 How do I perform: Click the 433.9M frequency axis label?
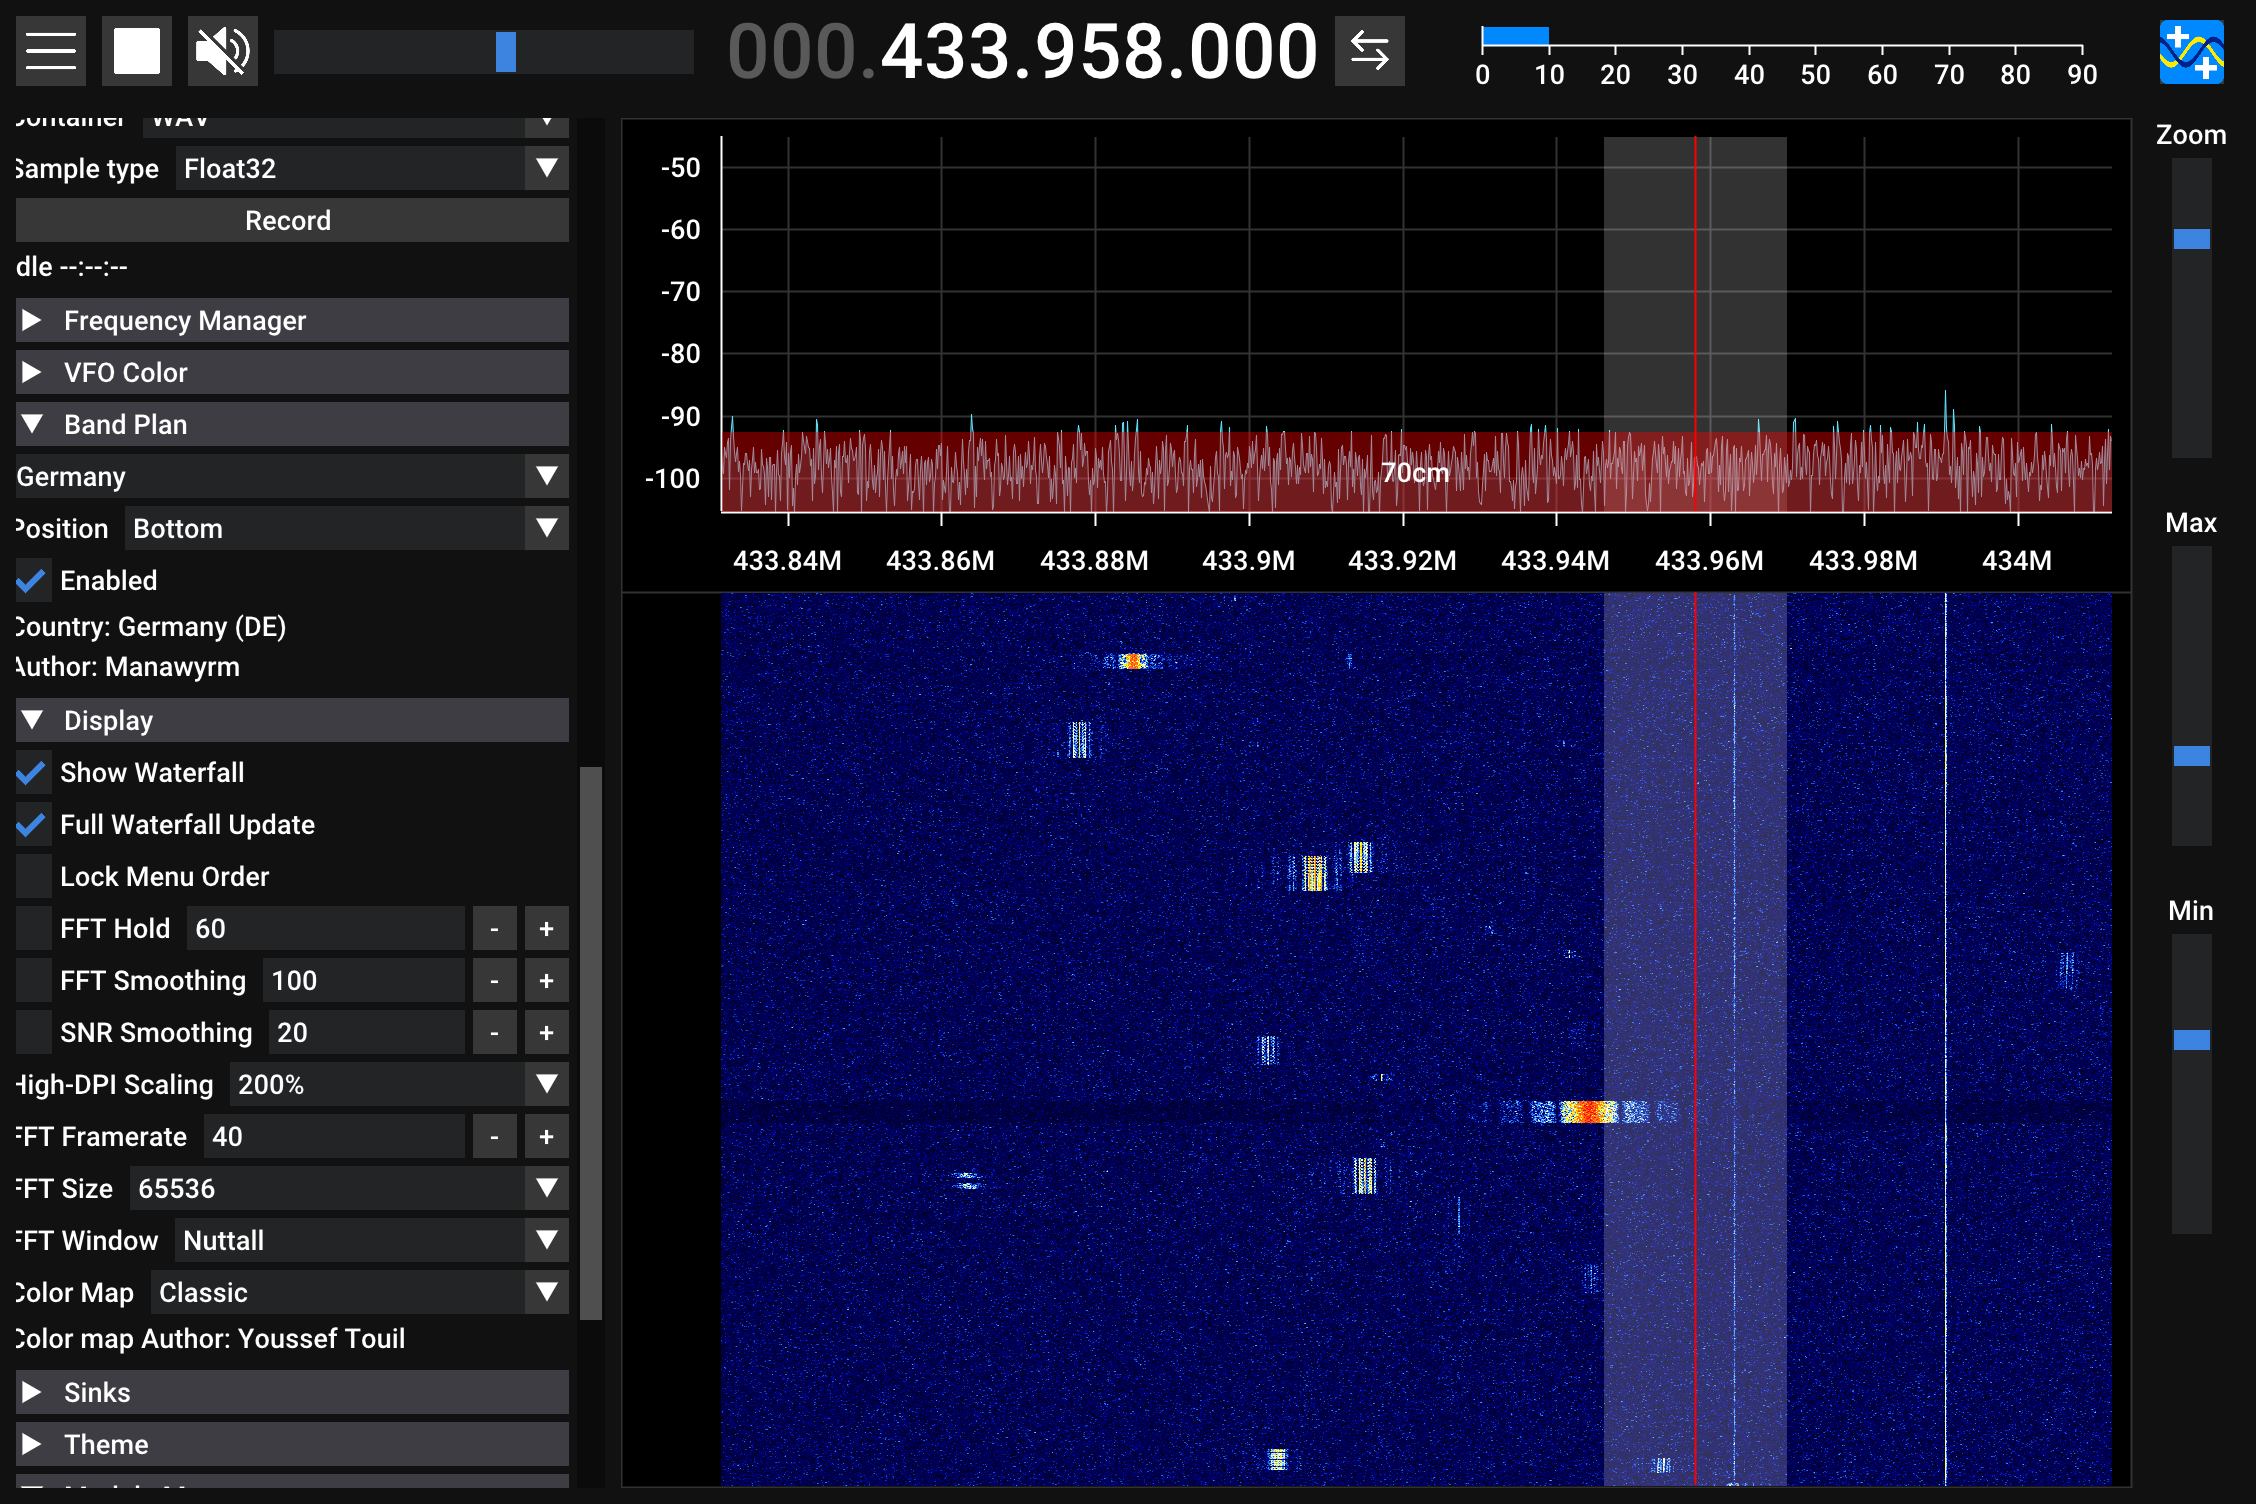1248,560
